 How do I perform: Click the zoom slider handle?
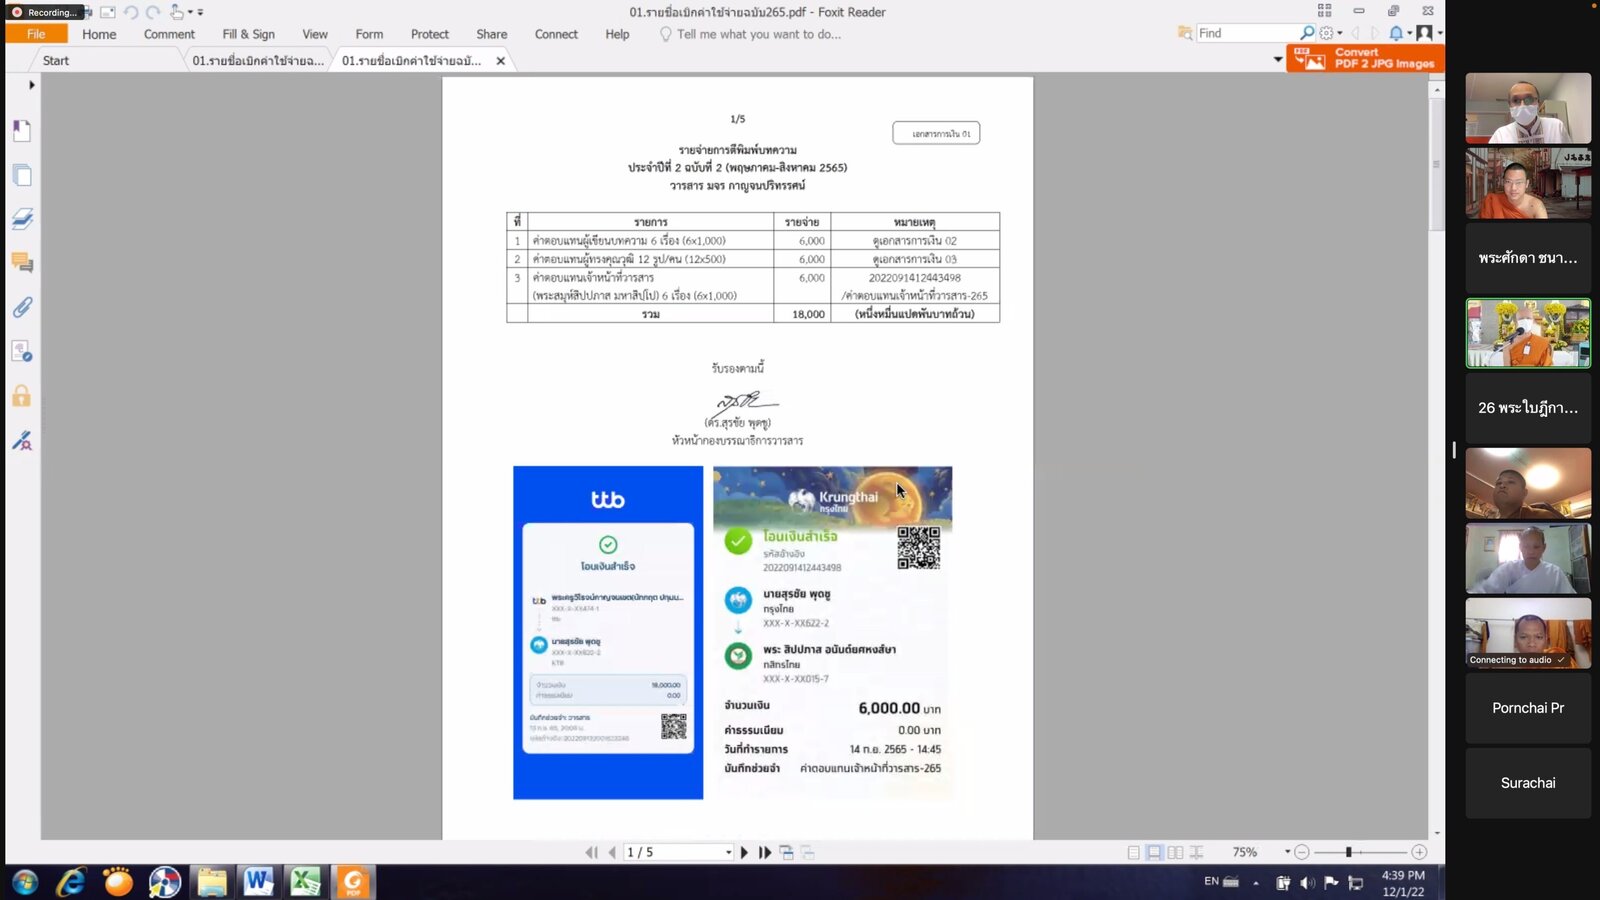[x=1349, y=852]
